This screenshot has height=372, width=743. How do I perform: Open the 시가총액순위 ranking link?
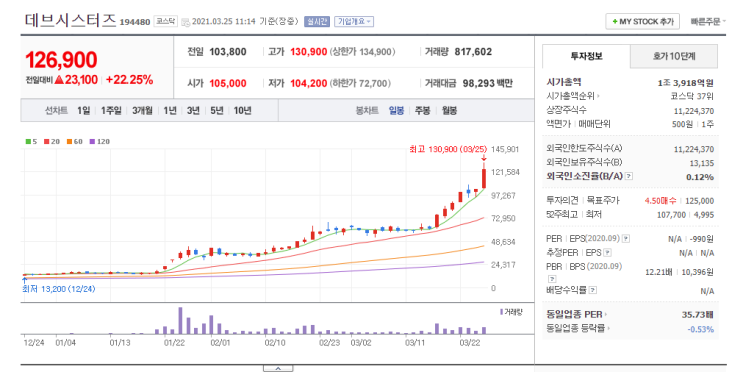coord(573,96)
